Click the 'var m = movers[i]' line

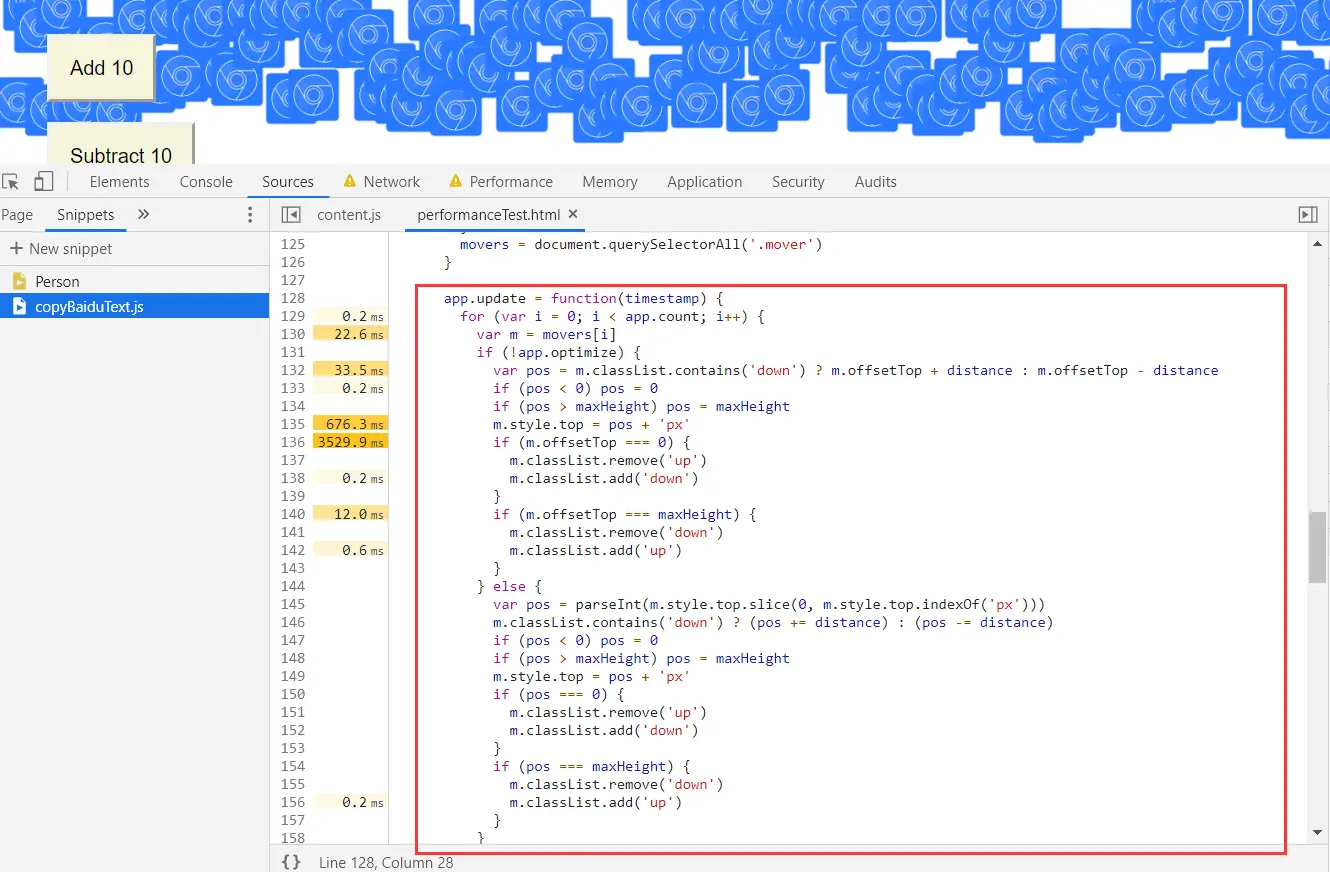tap(546, 334)
